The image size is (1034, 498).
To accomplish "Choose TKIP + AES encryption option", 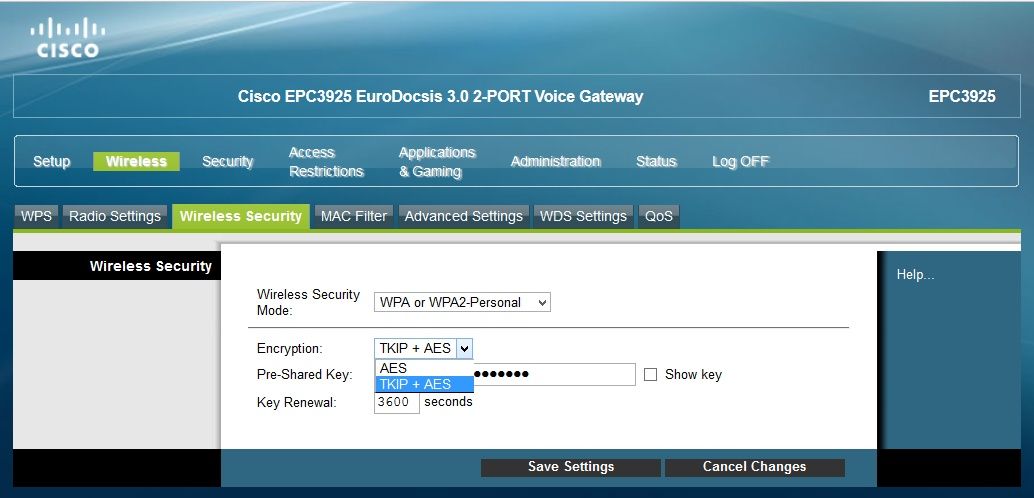I will (424, 384).
